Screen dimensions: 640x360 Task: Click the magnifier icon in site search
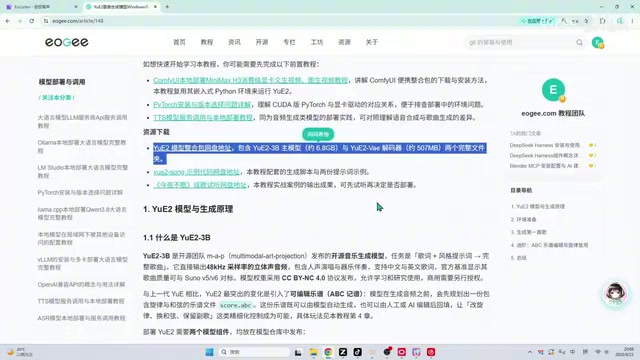click(579, 42)
